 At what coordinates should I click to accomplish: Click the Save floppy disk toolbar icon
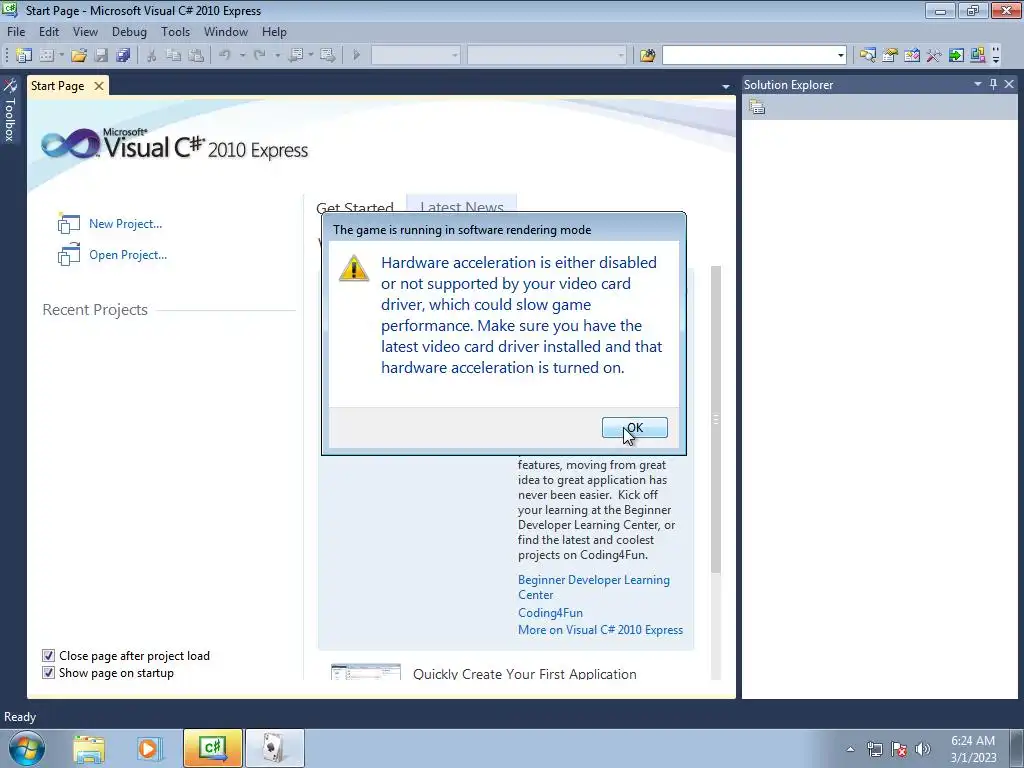[101, 56]
